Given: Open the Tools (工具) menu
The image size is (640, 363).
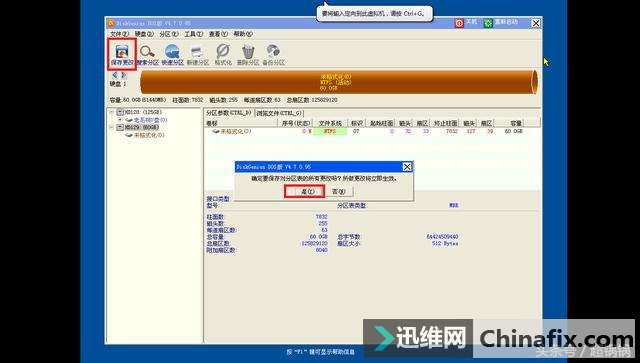Looking at the screenshot, I should pos(193,34).
